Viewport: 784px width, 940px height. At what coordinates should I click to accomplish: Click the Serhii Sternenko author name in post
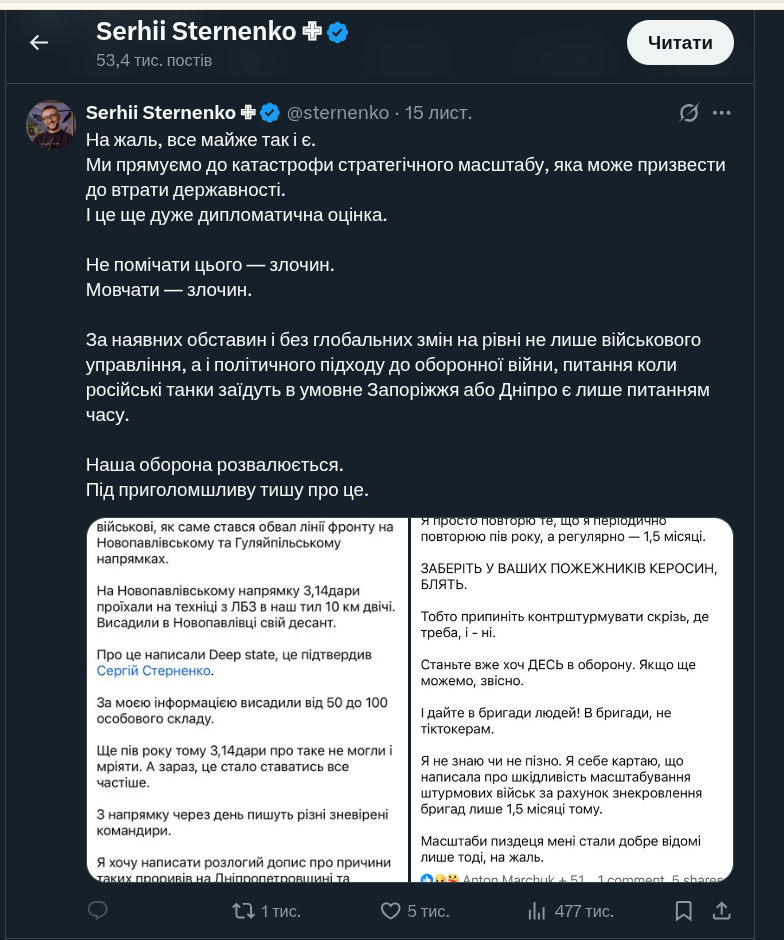(x=161, y=113)
